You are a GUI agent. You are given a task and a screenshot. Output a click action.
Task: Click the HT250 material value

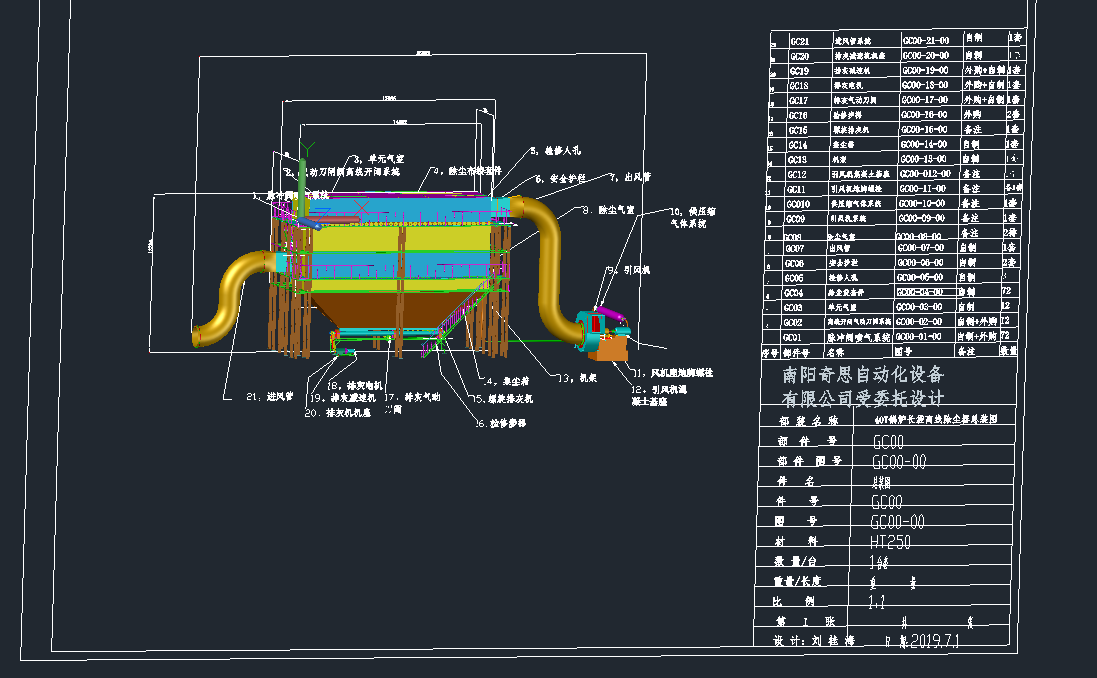coord(890,541)
